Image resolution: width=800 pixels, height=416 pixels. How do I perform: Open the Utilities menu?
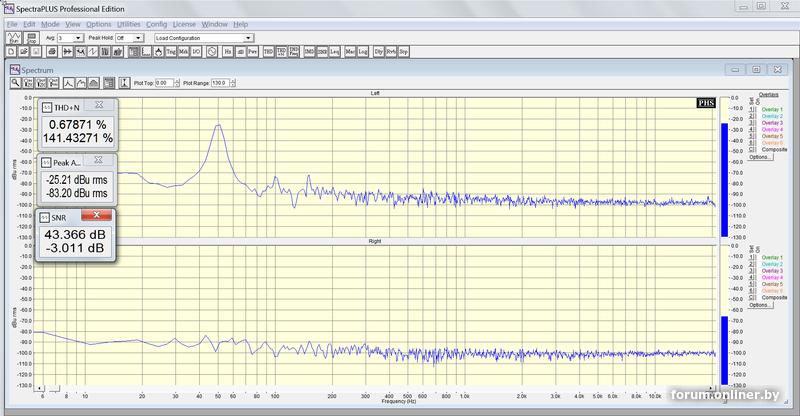pos(129,24)
